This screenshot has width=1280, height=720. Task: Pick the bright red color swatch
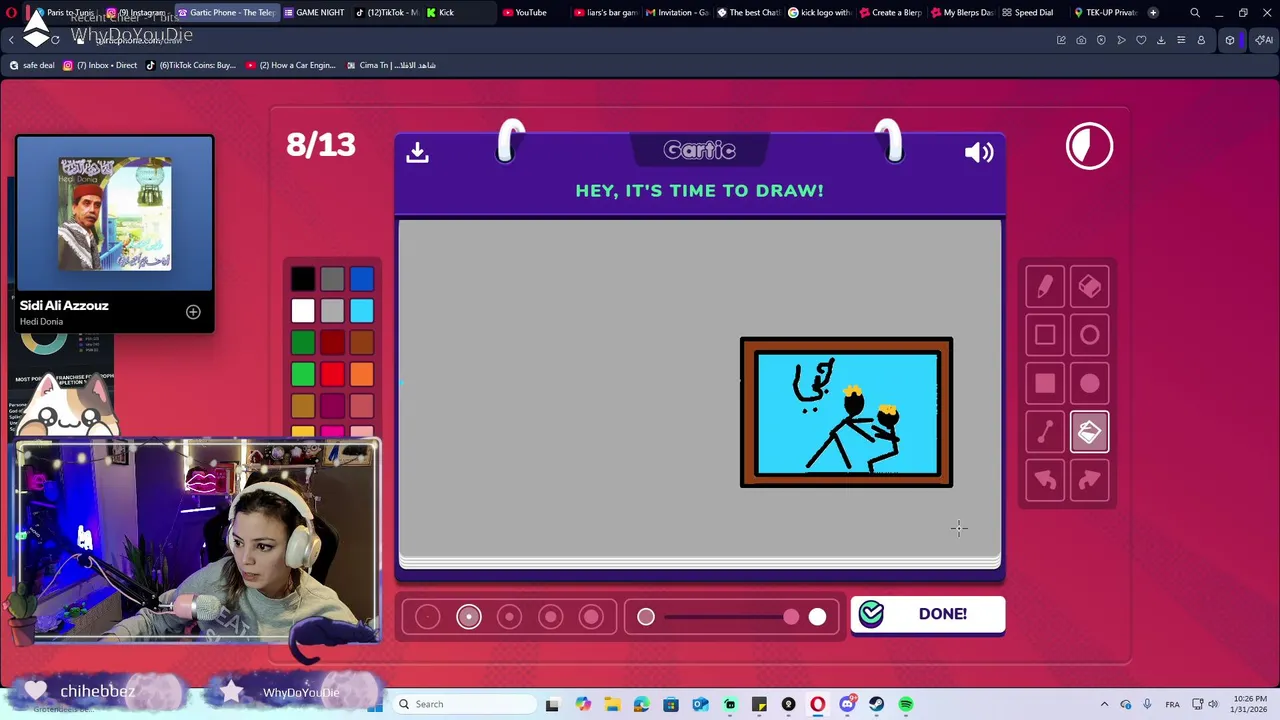point(333,375)
